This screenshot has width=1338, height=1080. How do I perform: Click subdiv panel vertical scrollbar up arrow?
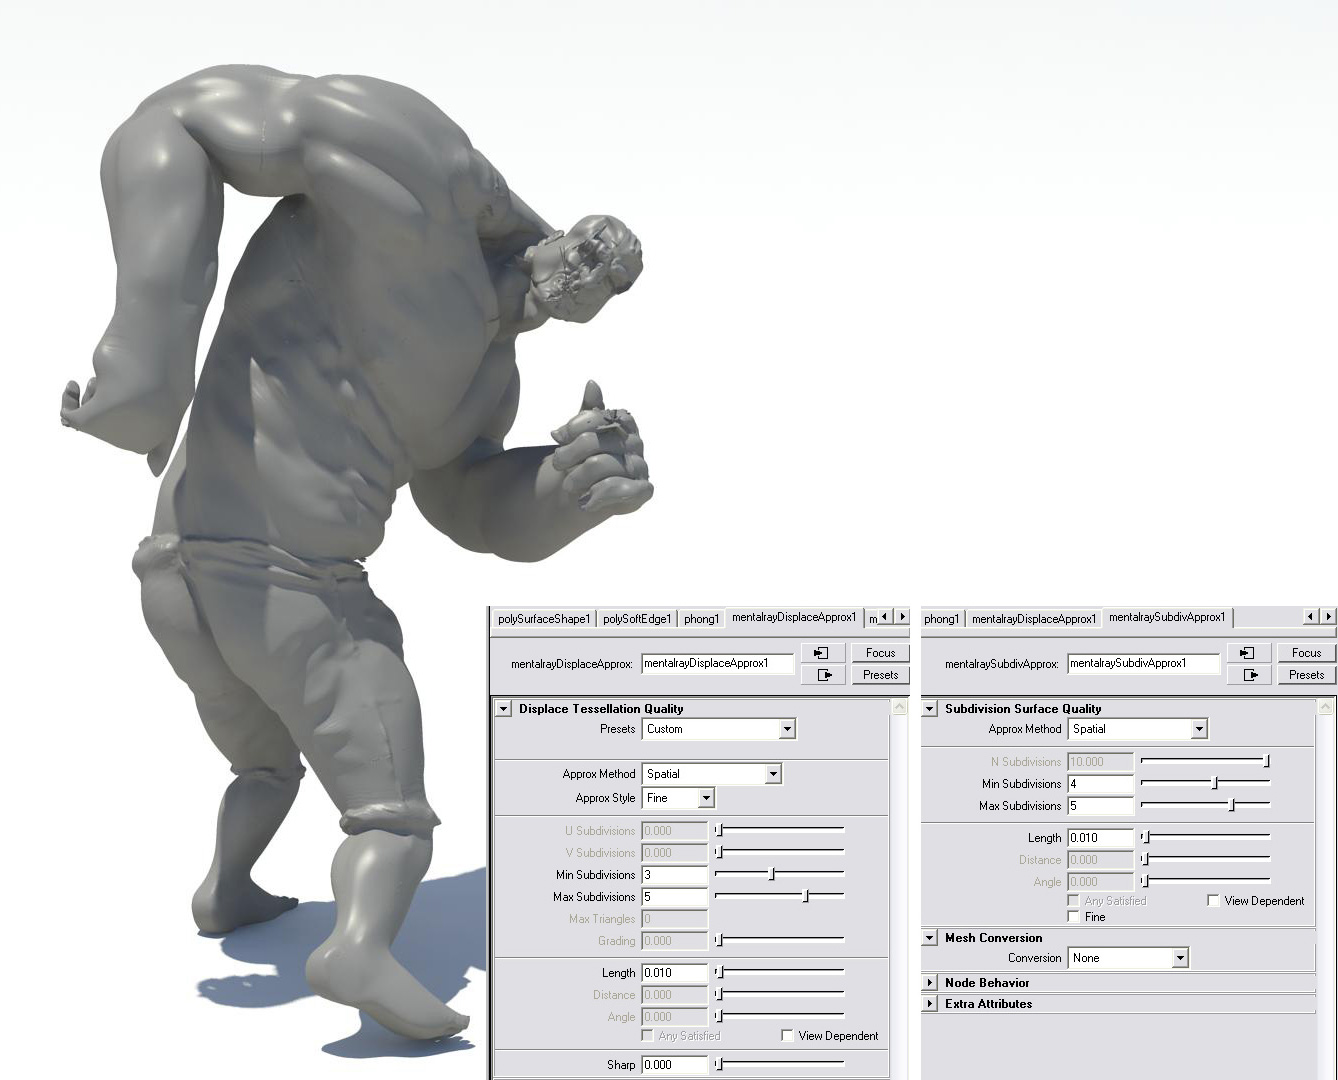pyautogui.click(x=1327, y=708)
